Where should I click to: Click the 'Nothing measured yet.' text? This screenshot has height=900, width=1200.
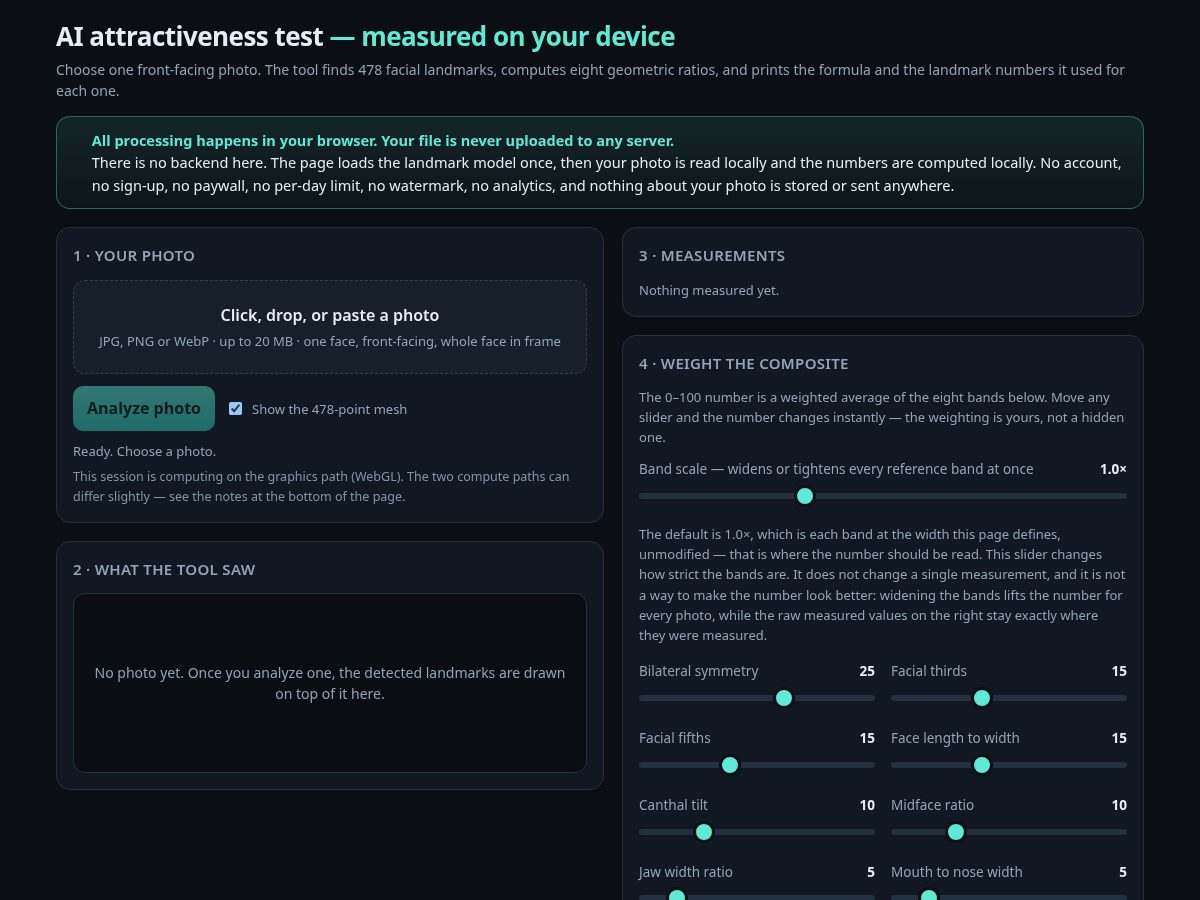point(709,290)
